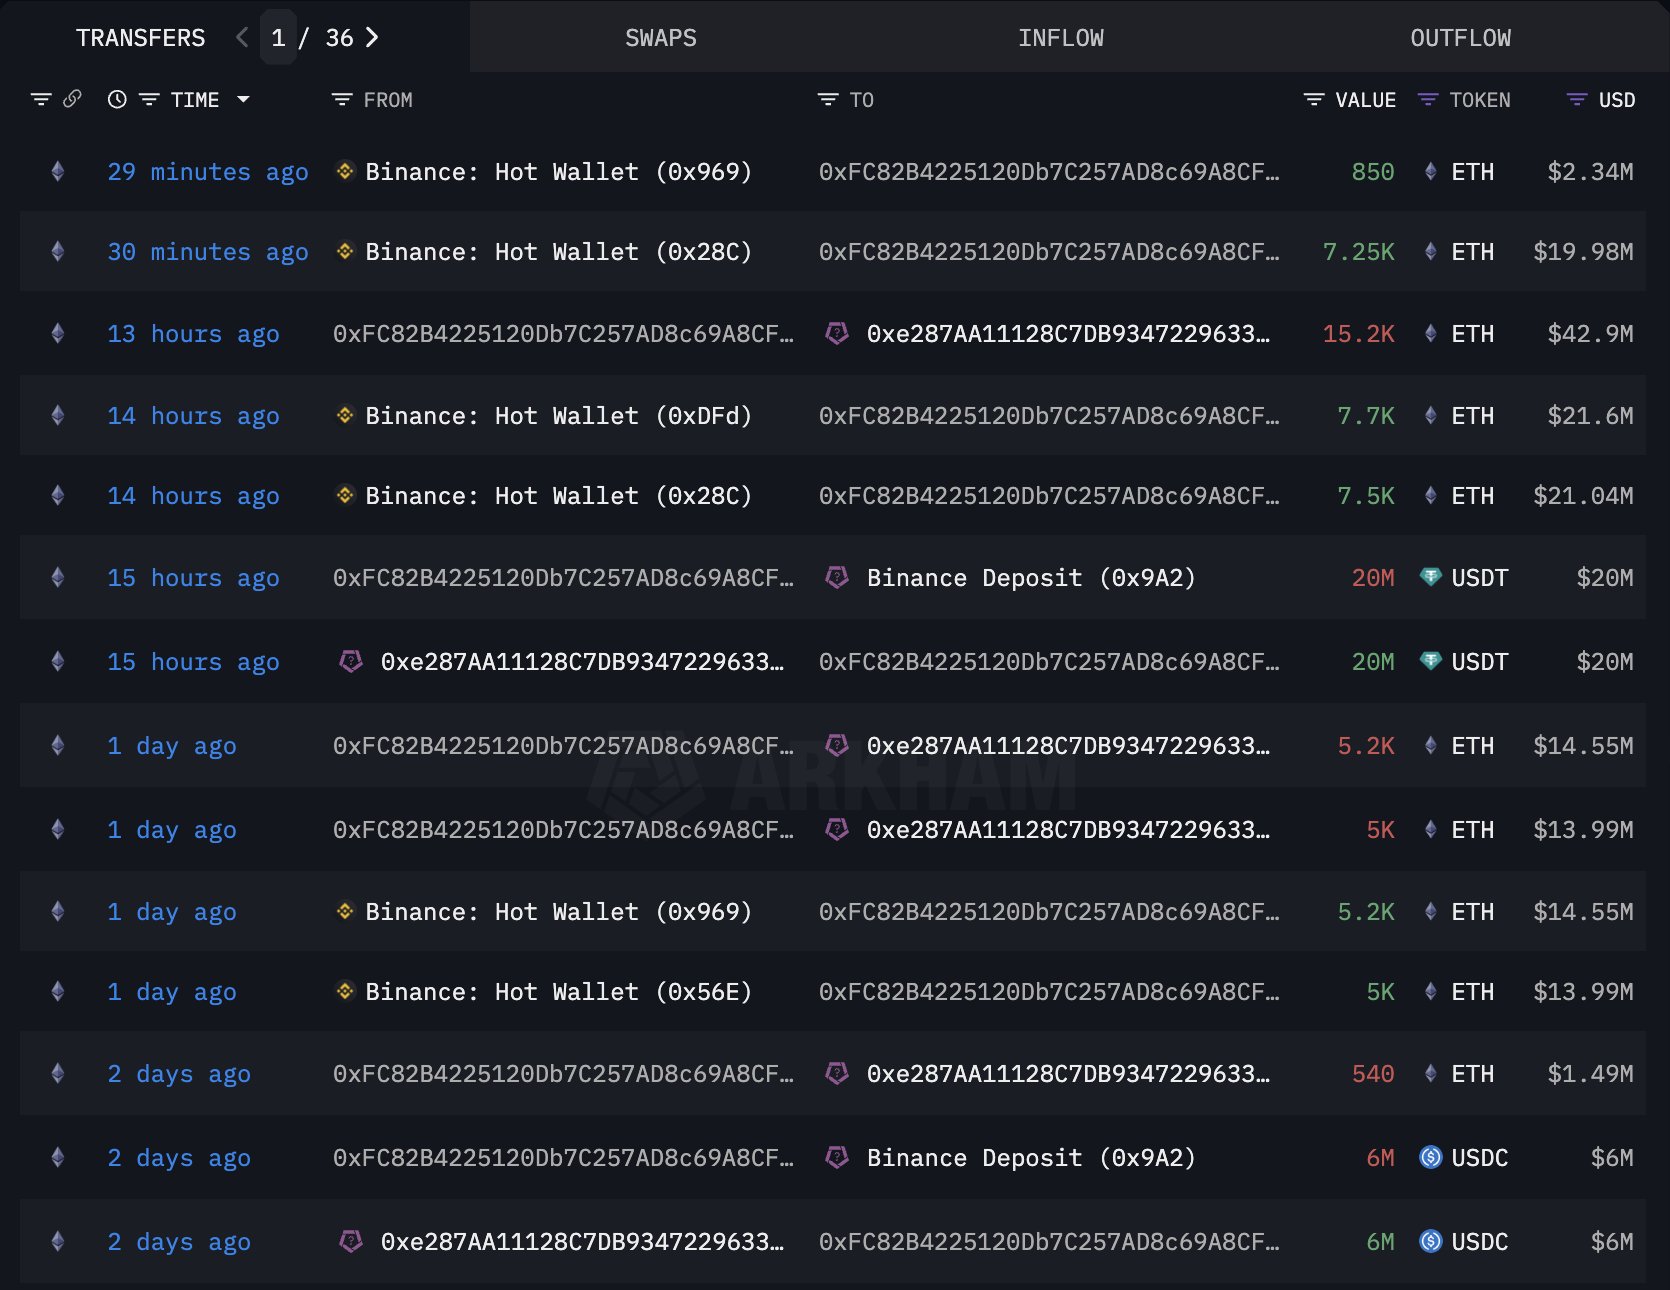The height and width of the screenshot is (1290, 1670).
Task: Click Binance: Hot Wallet (0xDFd) sender
Action: click(x=558, y=416)
